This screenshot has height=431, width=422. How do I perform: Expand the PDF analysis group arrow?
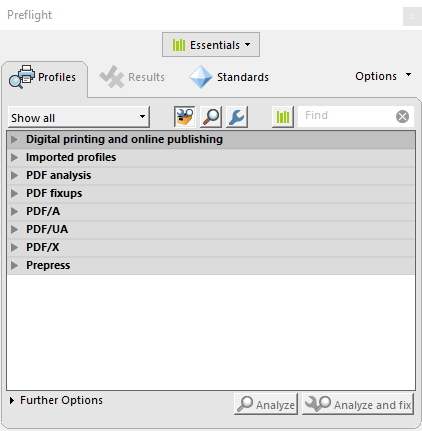[x=14, y=175]
